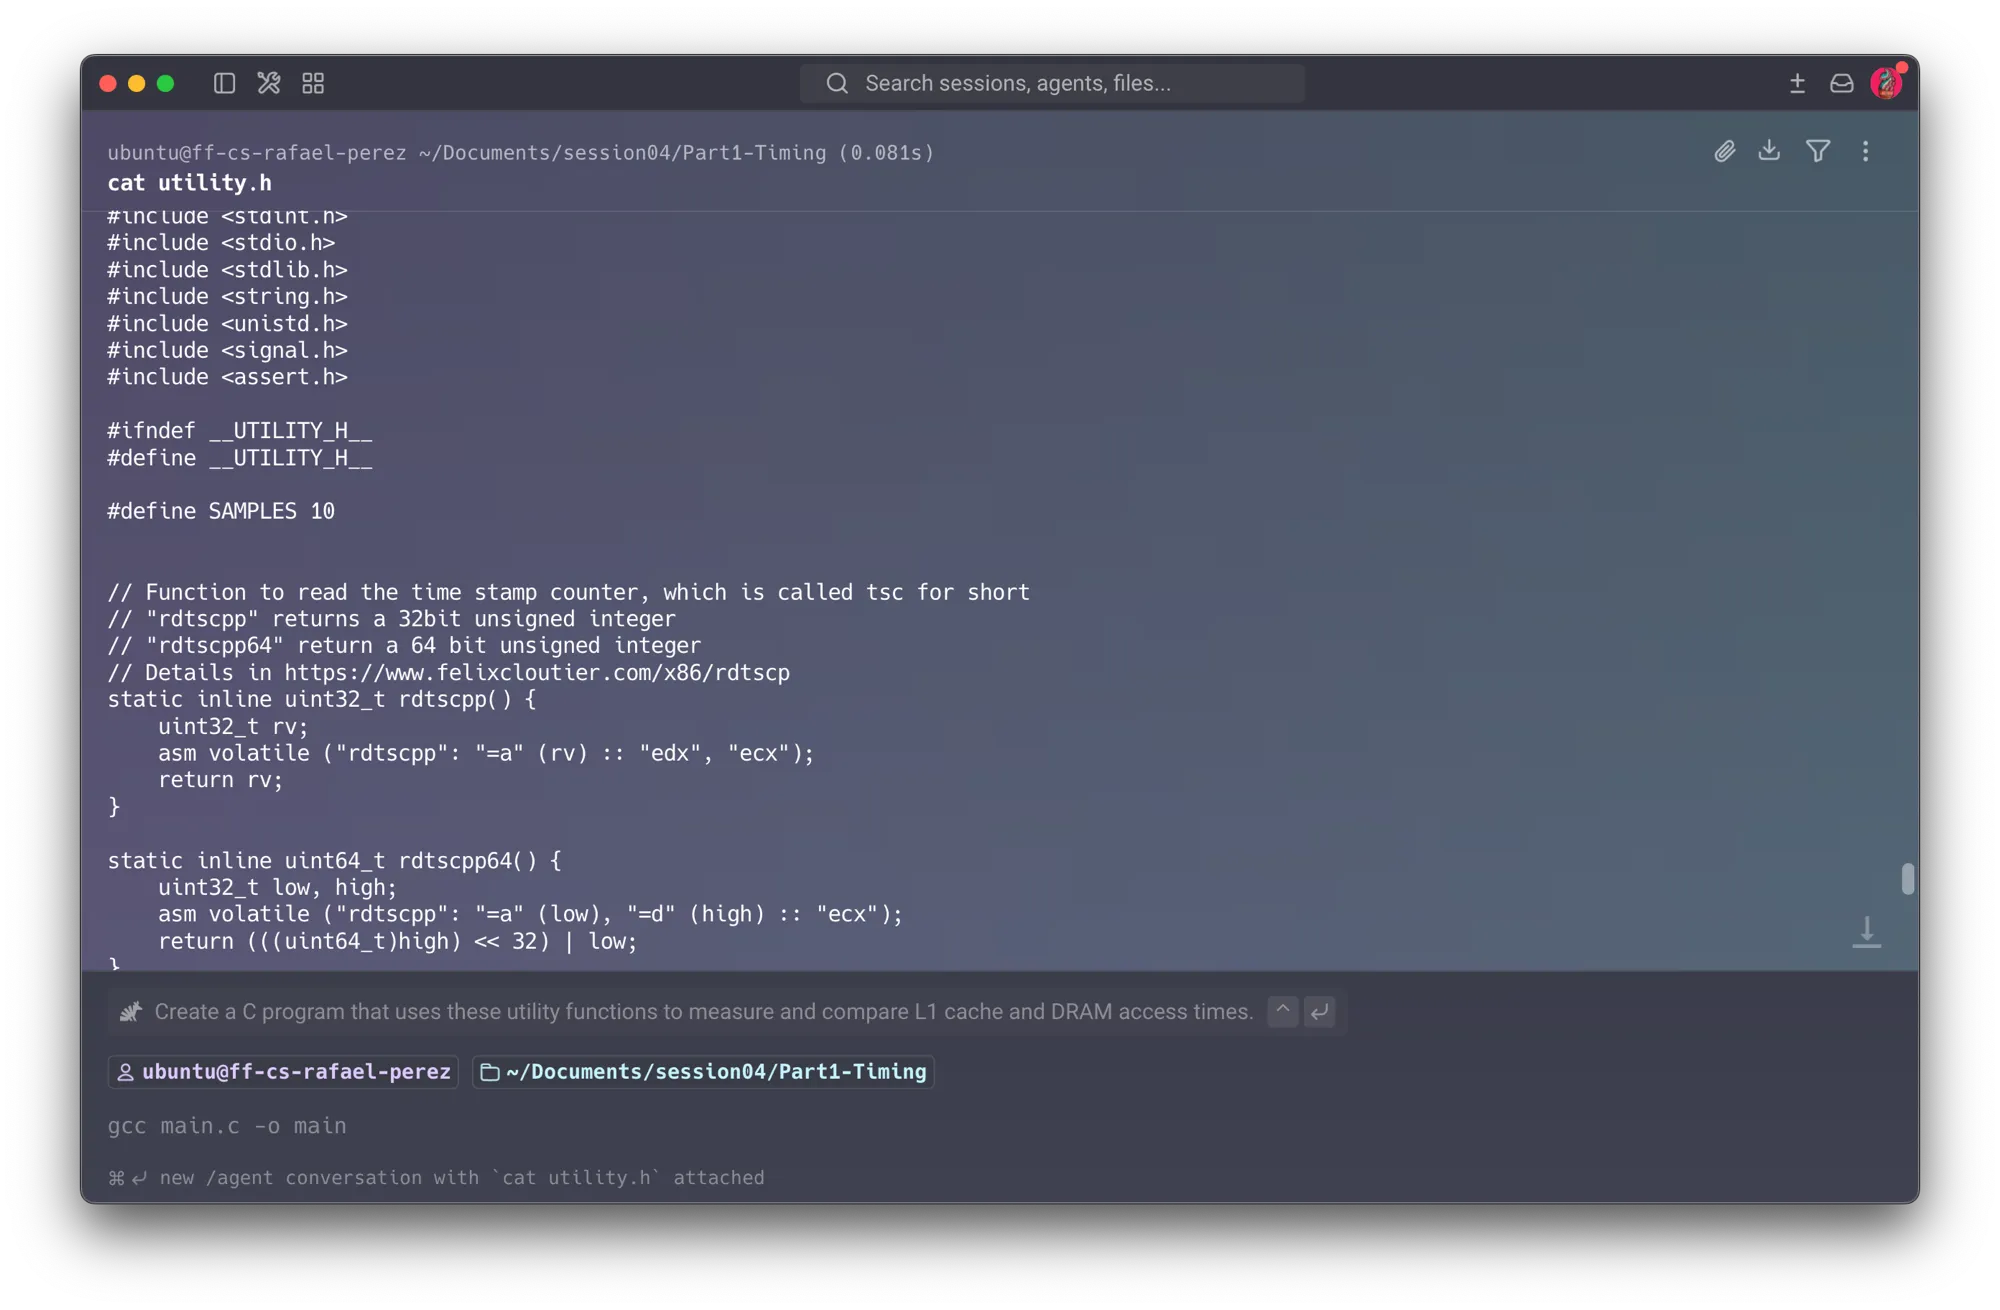Click the user icon in host chip
This screenshot has width=2000, height=1310.
(126, 1072)
